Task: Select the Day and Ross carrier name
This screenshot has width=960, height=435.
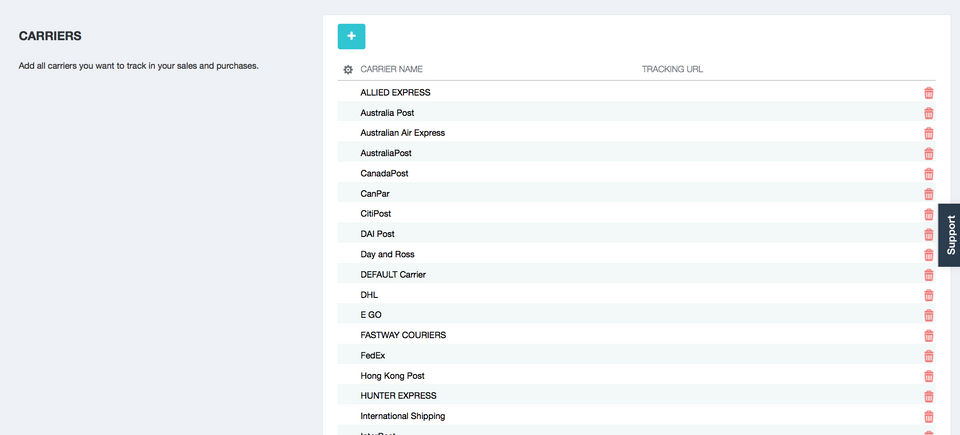Action: (388, 254)
